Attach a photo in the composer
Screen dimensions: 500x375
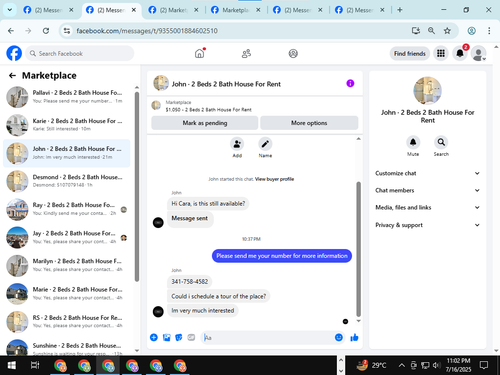point(166,337)
